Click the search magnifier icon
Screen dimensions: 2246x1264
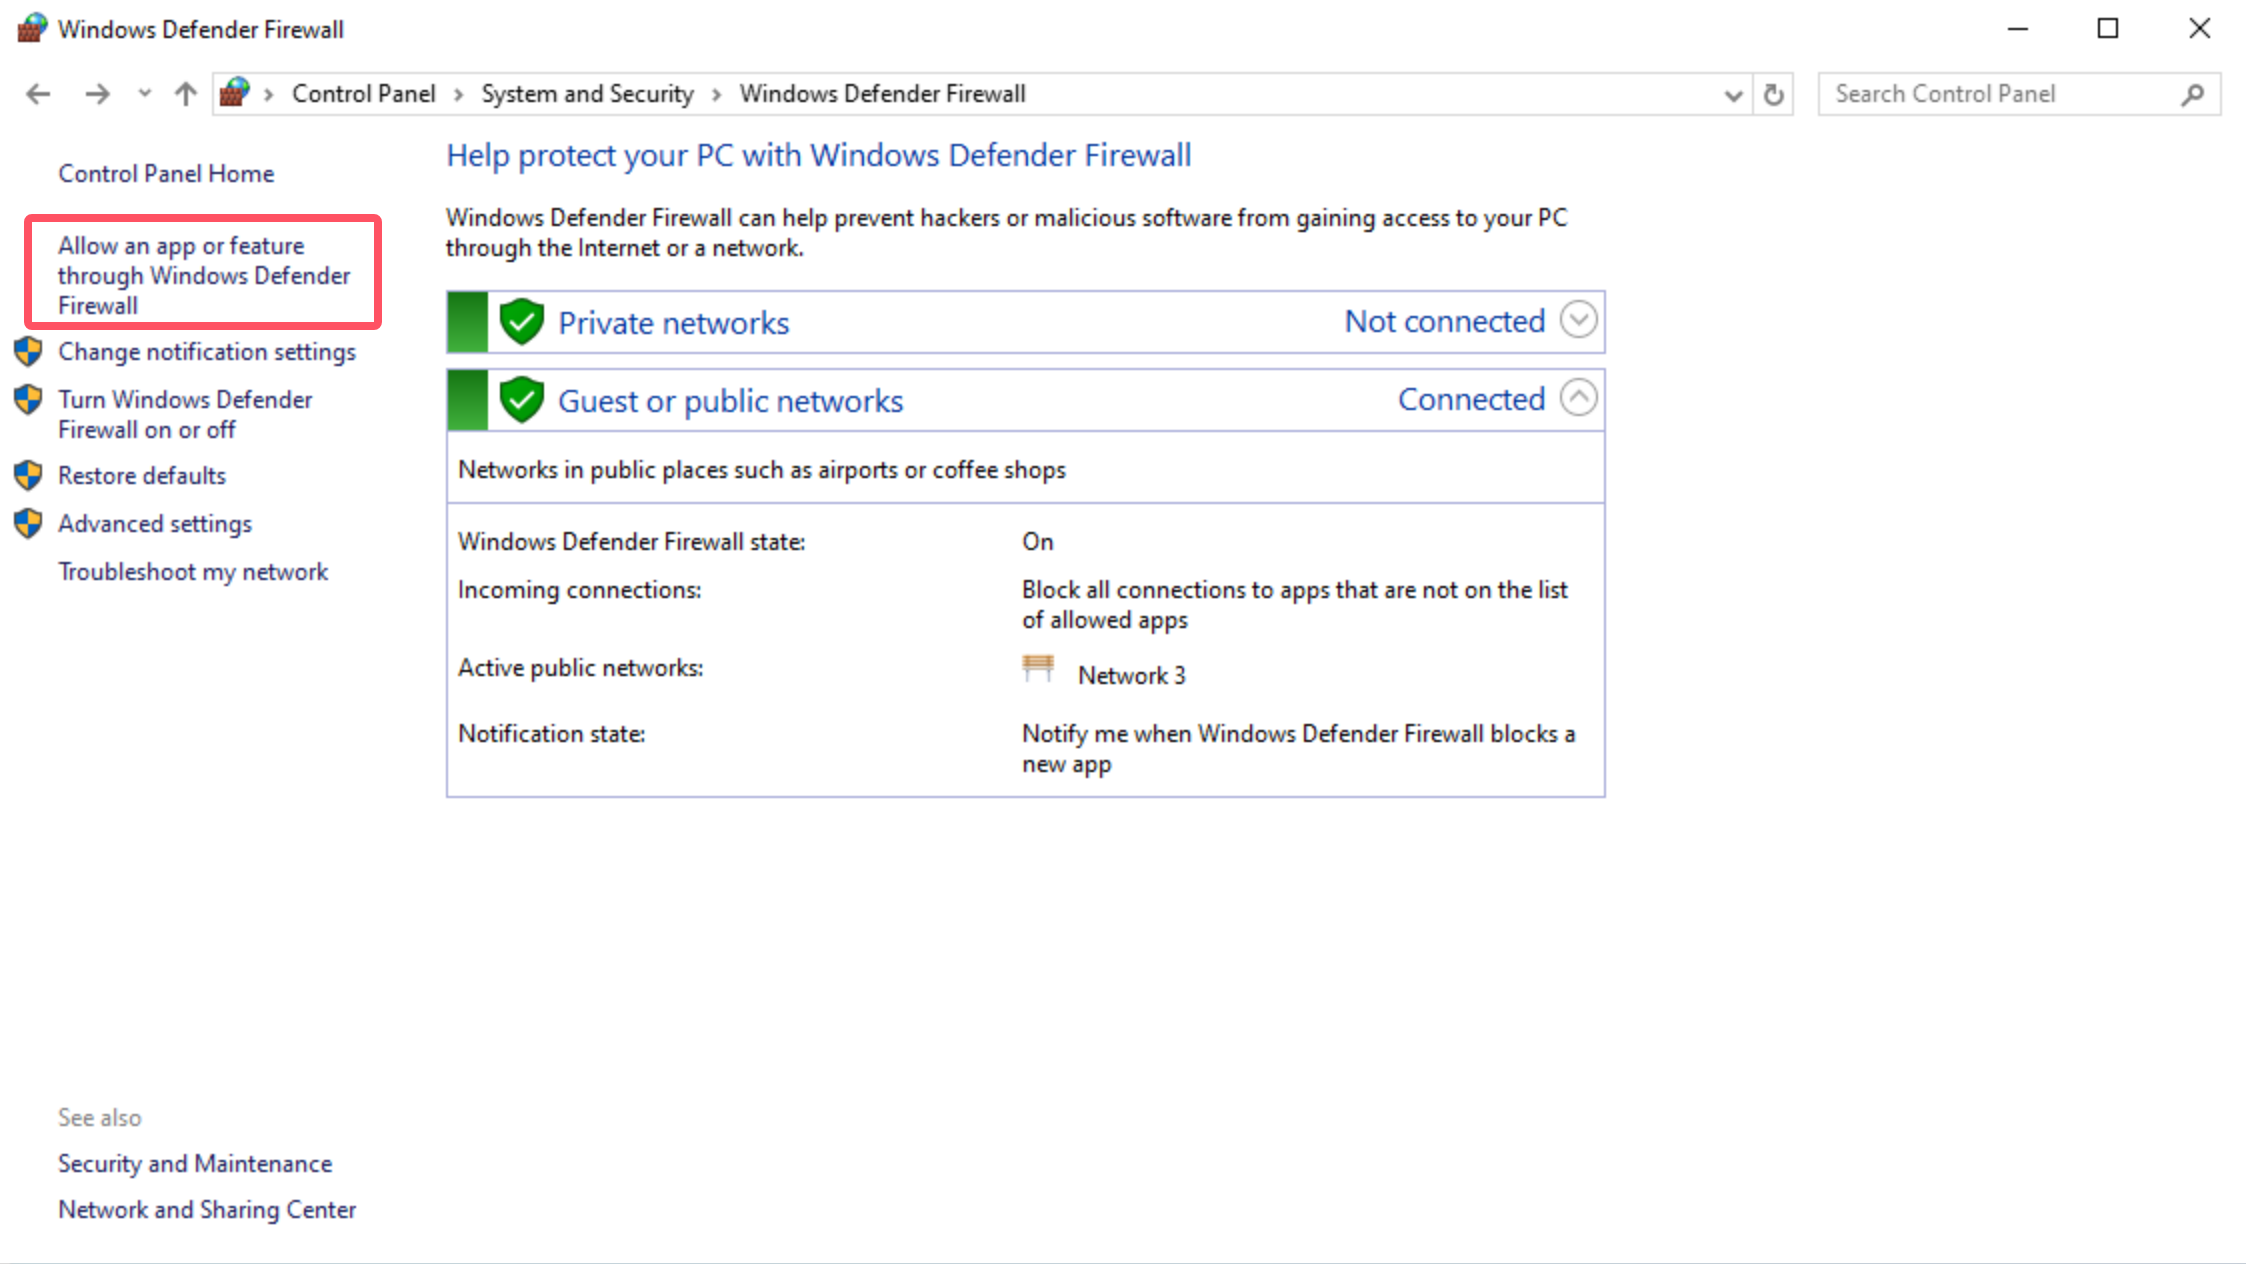2193,94
